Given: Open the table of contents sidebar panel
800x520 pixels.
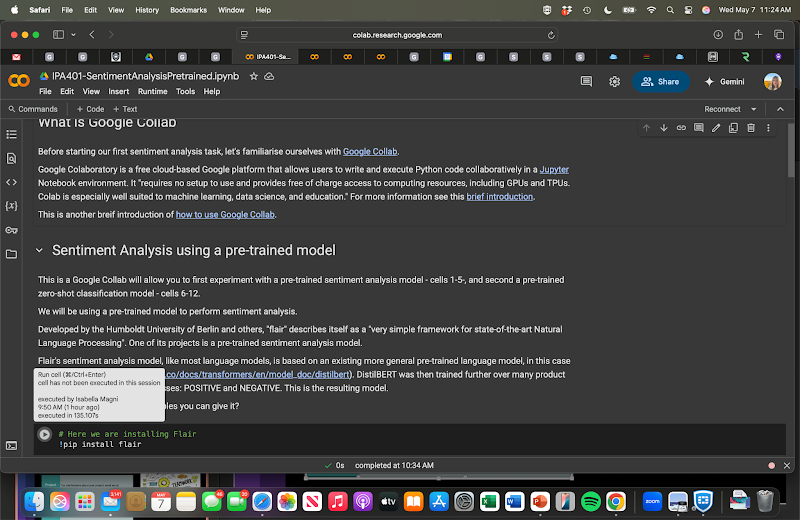Looking at the screenshot, I should pyautogui.click(x=11, y=134).
